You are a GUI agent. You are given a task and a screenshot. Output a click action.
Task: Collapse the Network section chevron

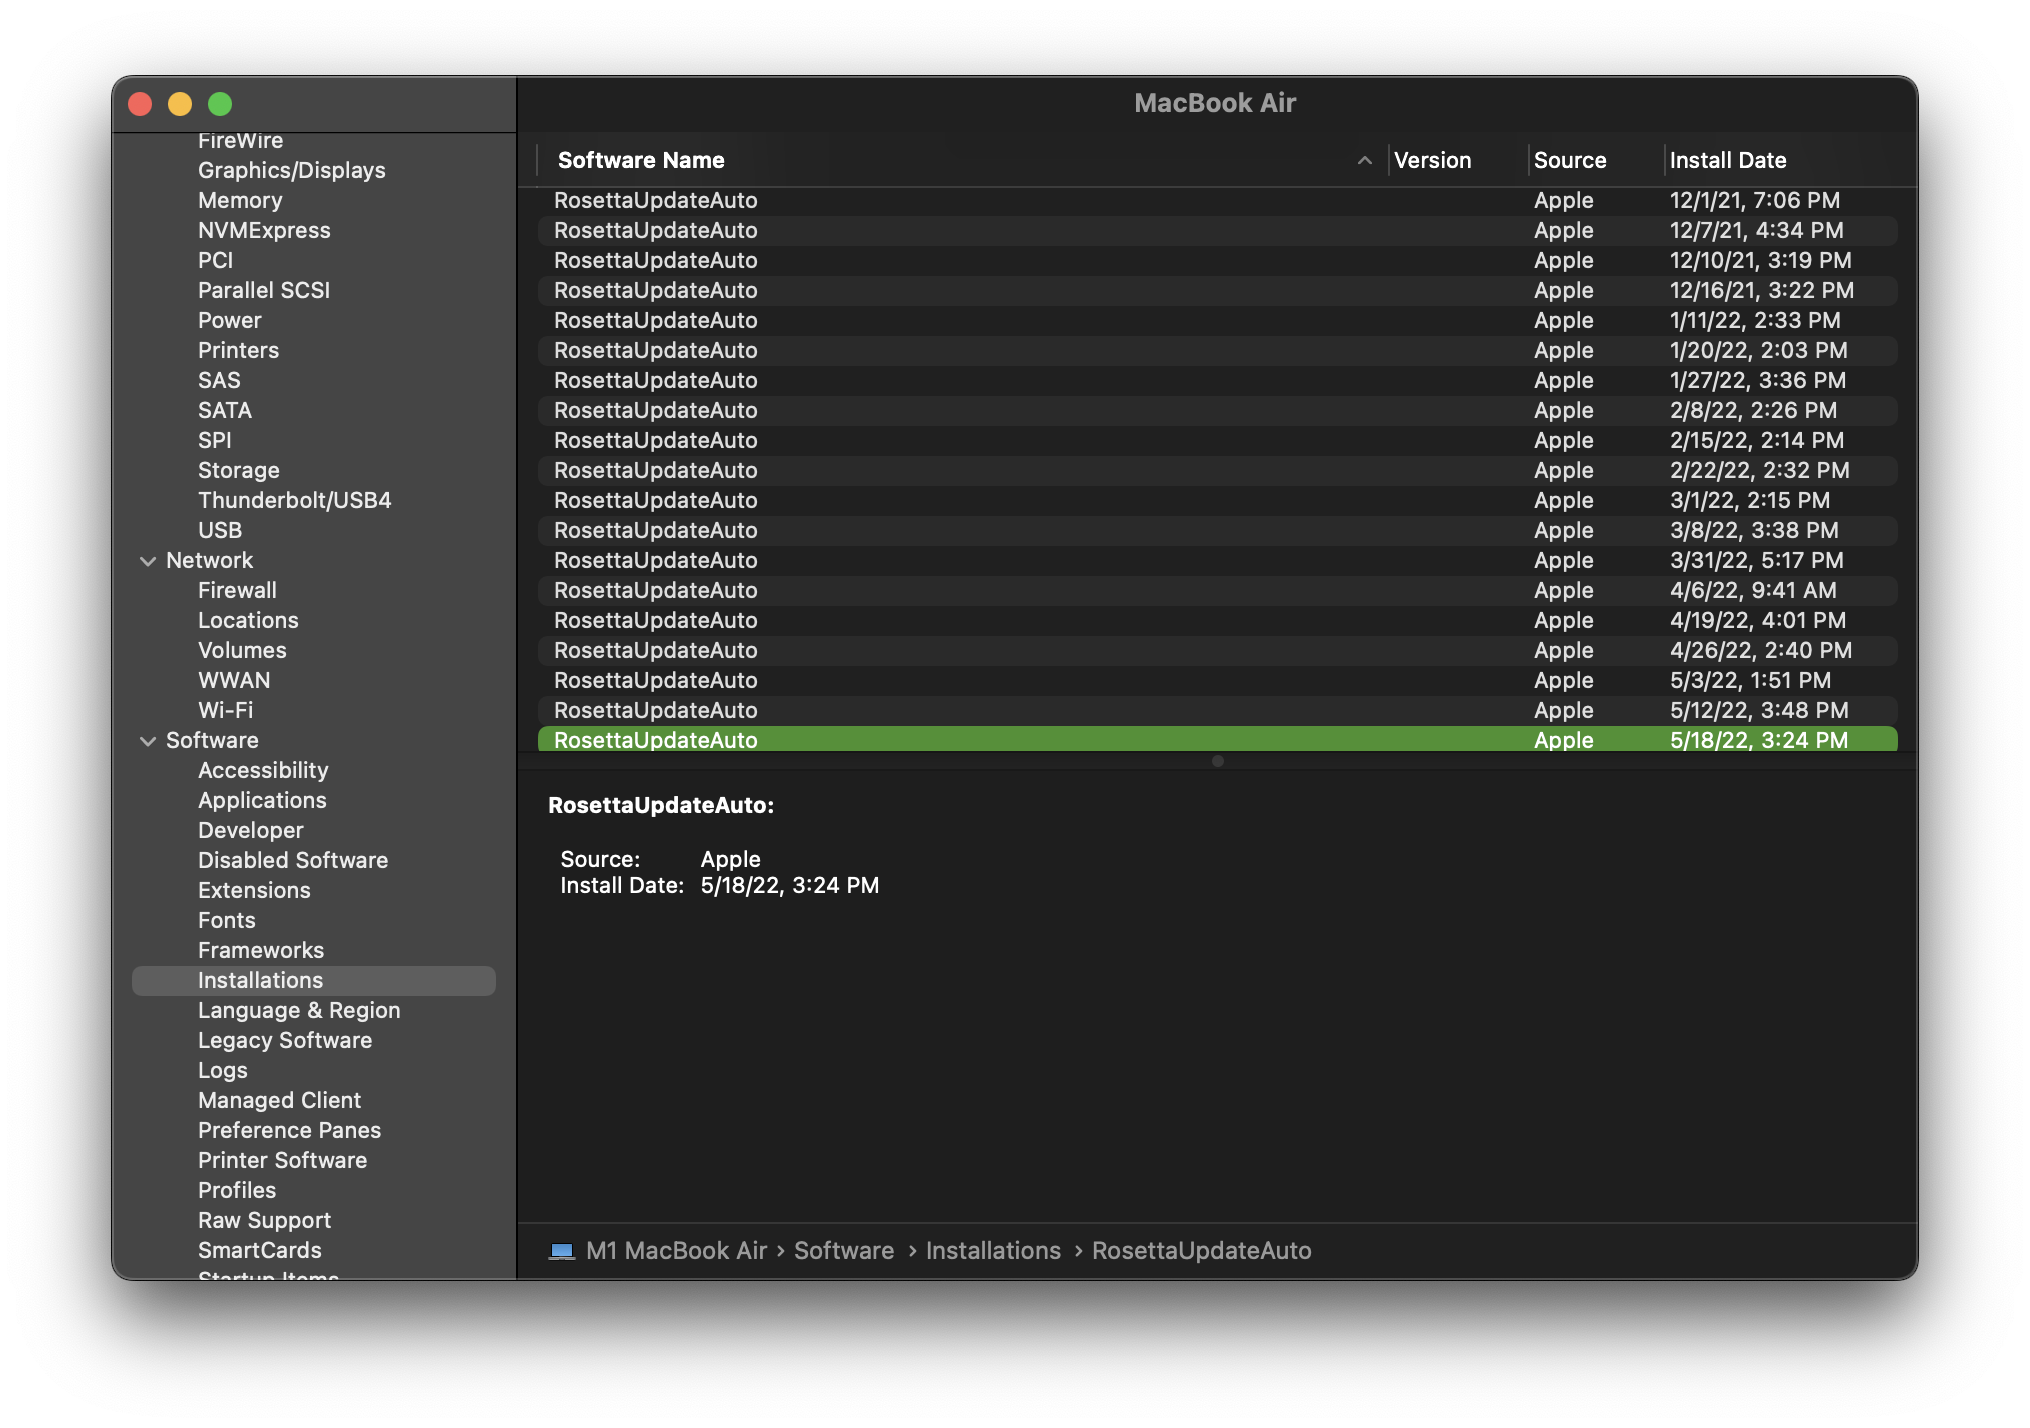point(148,561)
